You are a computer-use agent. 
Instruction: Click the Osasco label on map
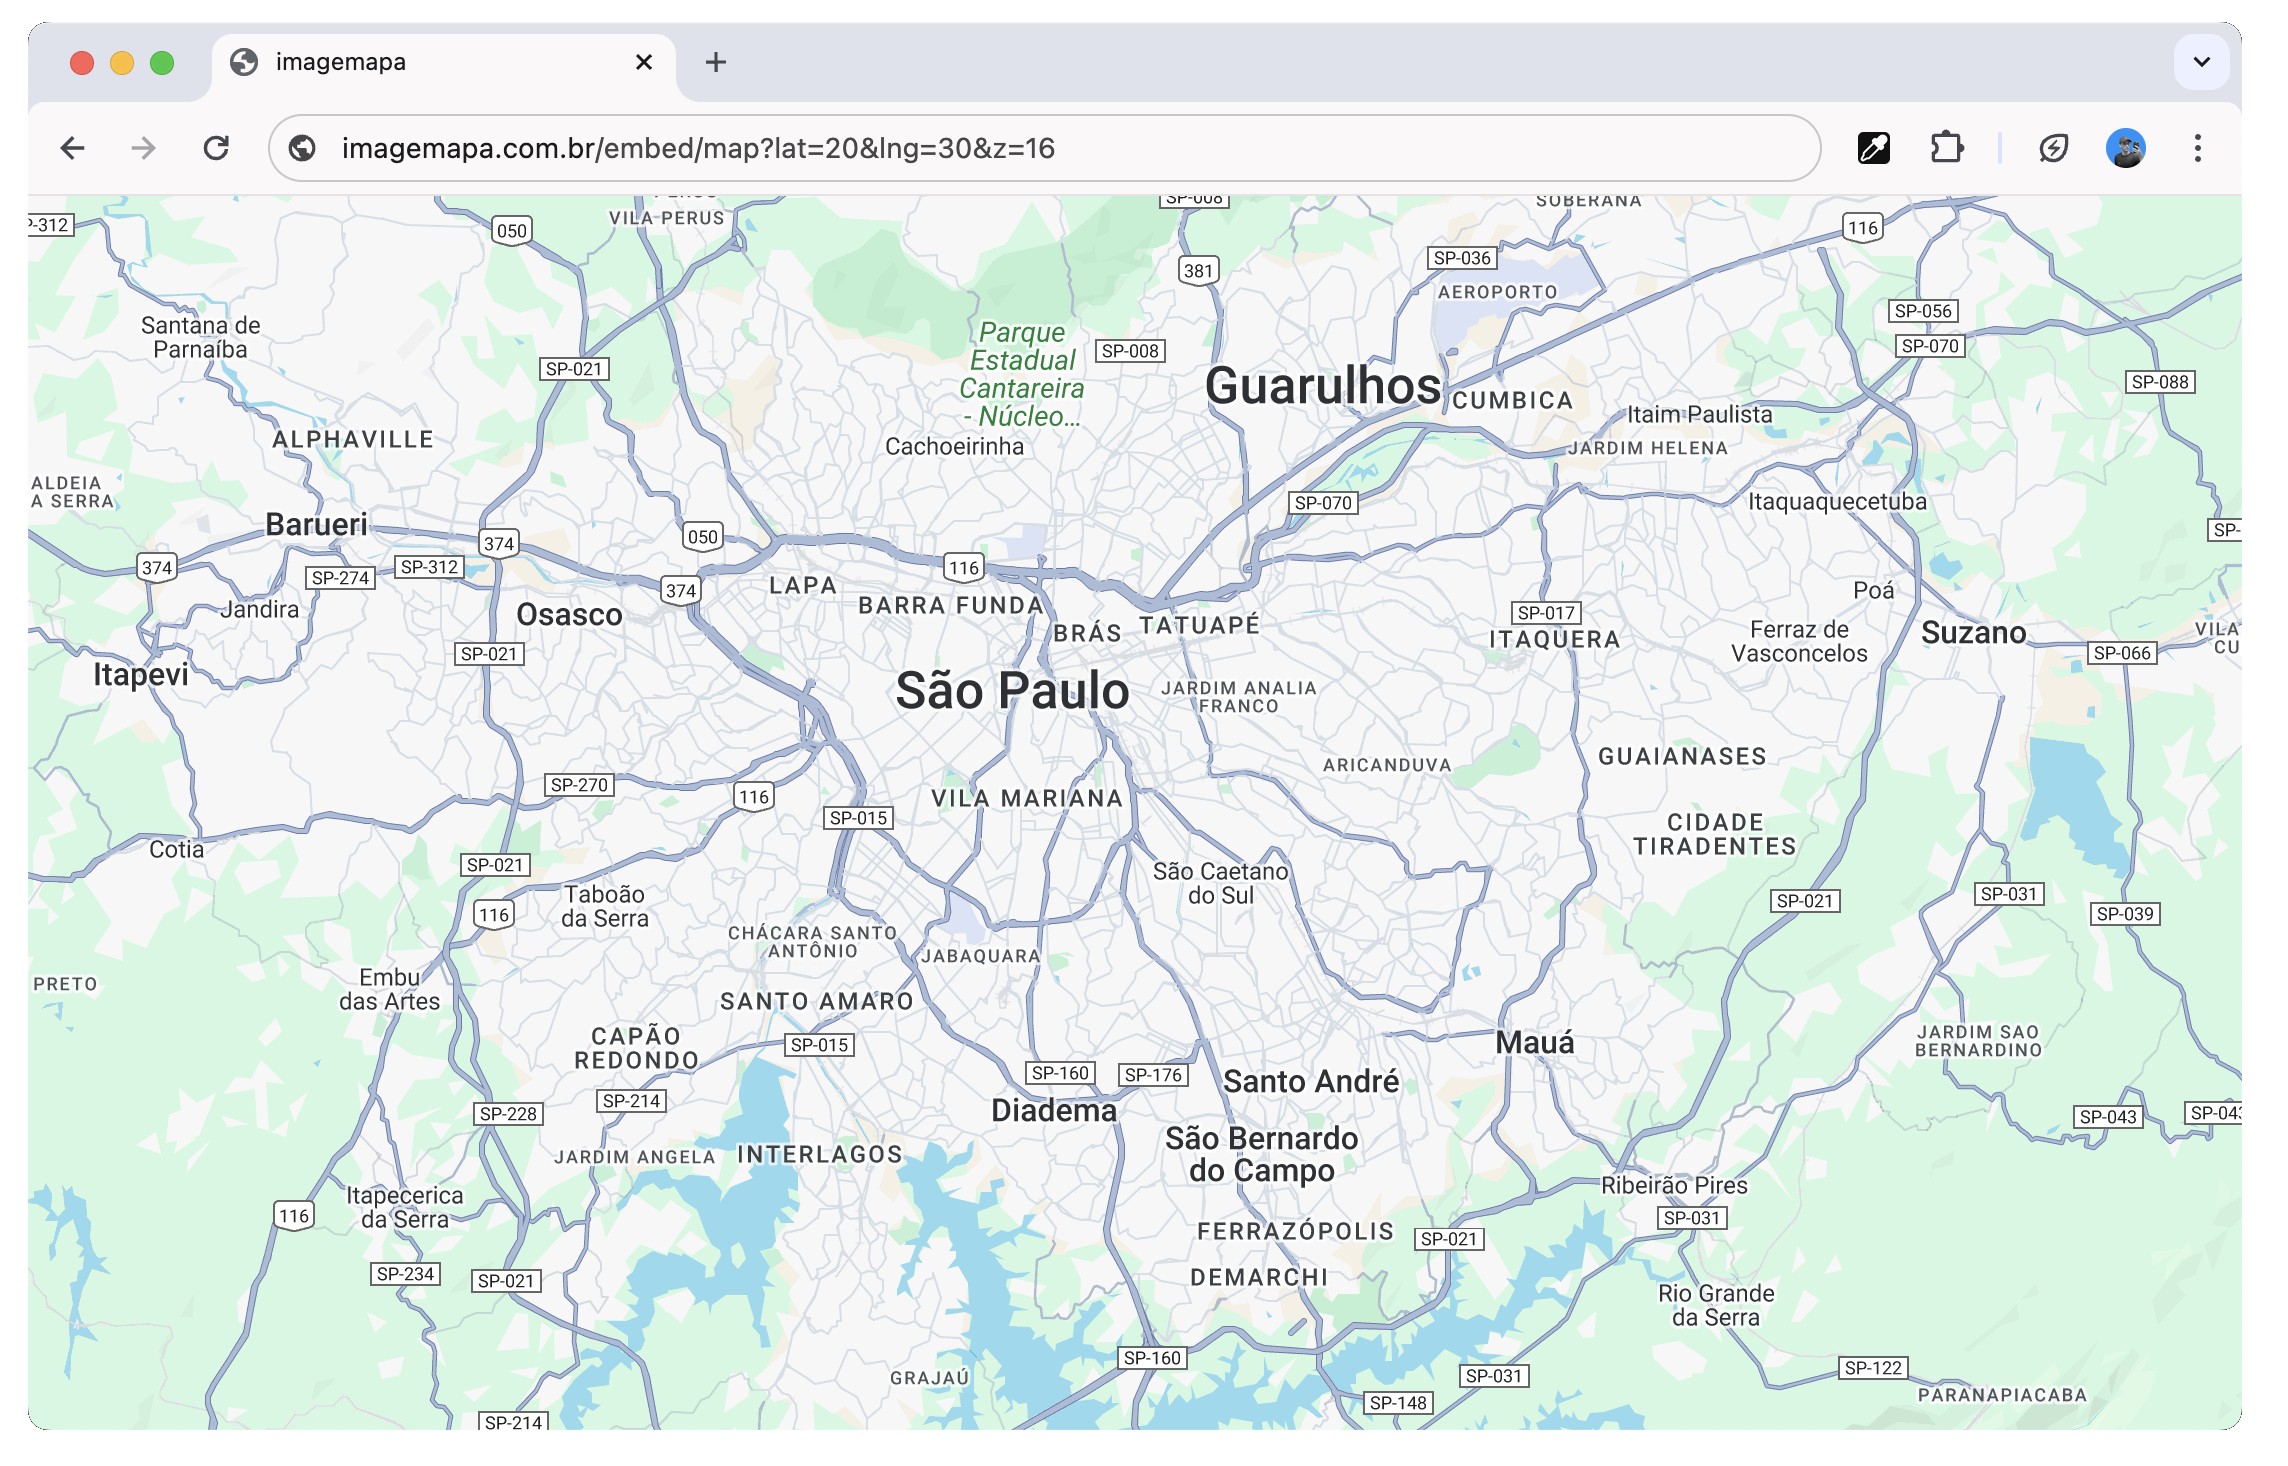[x=569, y=615]
